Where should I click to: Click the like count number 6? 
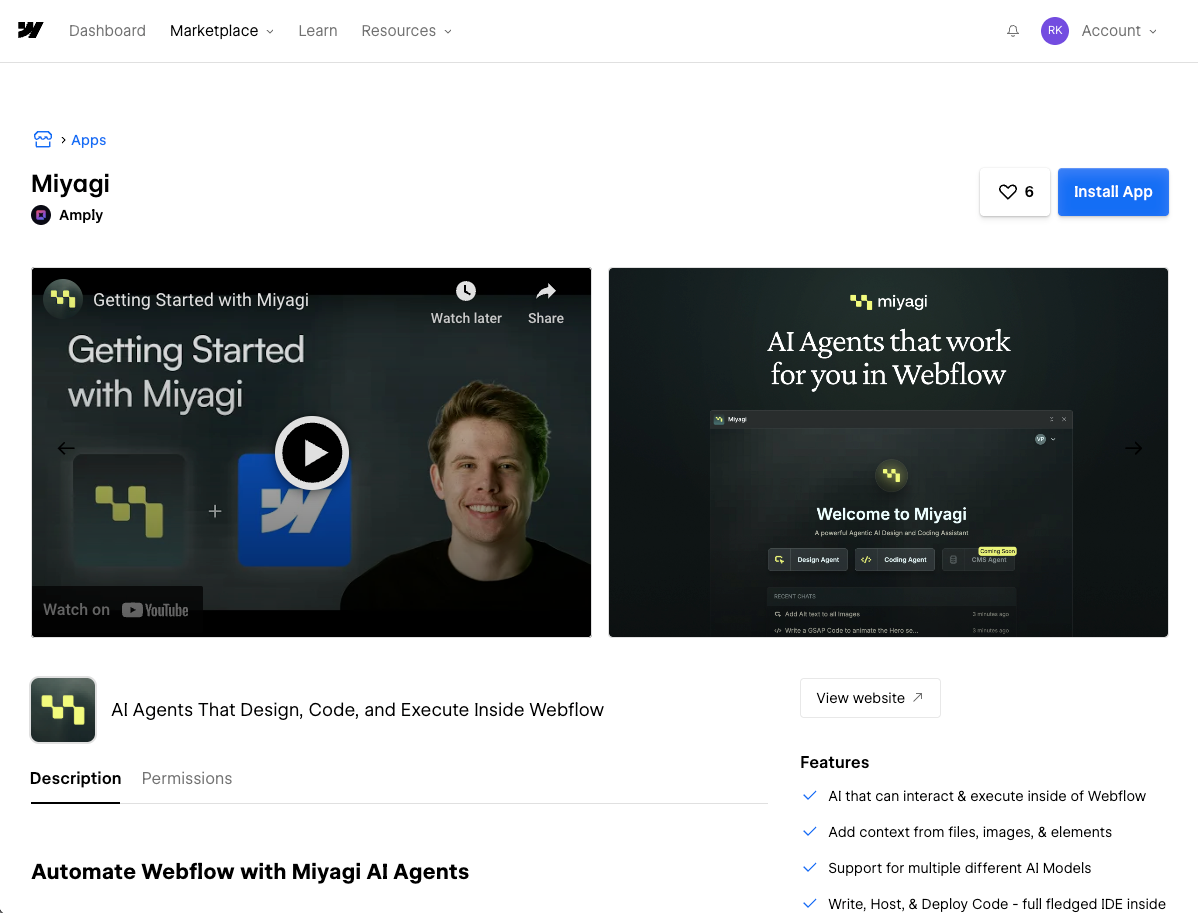[x=1029, y=192]
